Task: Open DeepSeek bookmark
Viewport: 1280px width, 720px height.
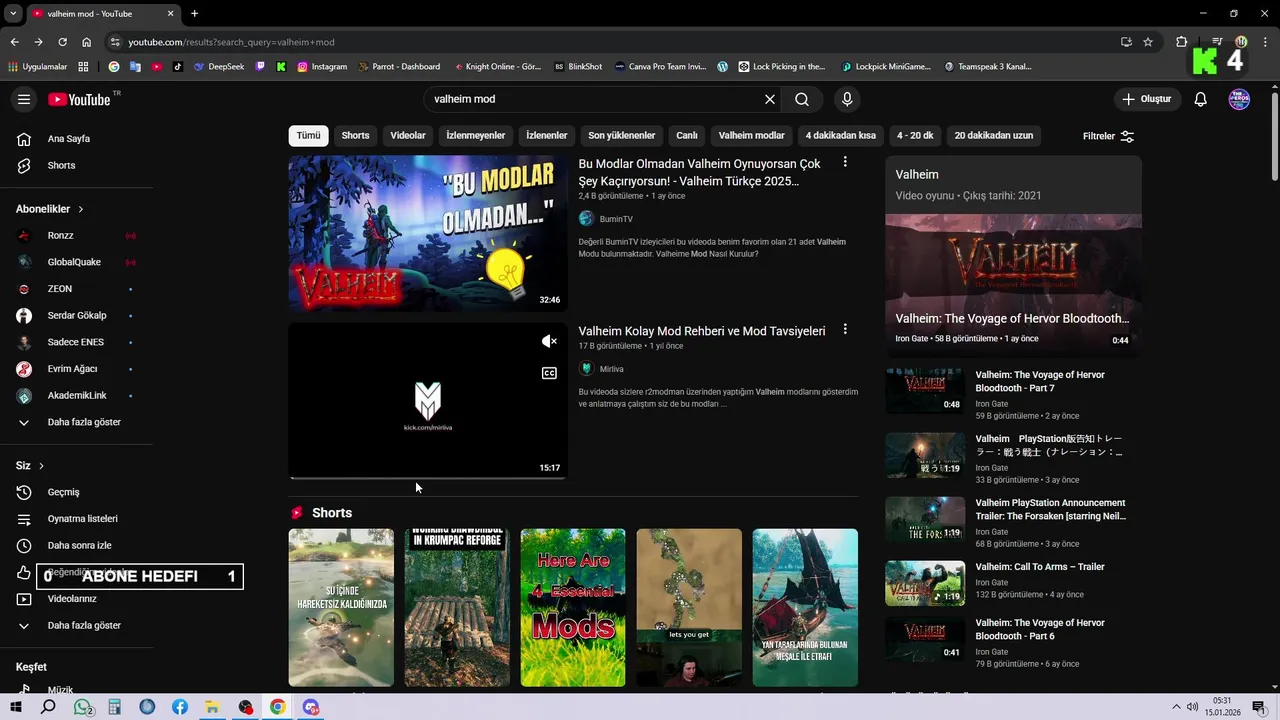Action: click(219, 67)
